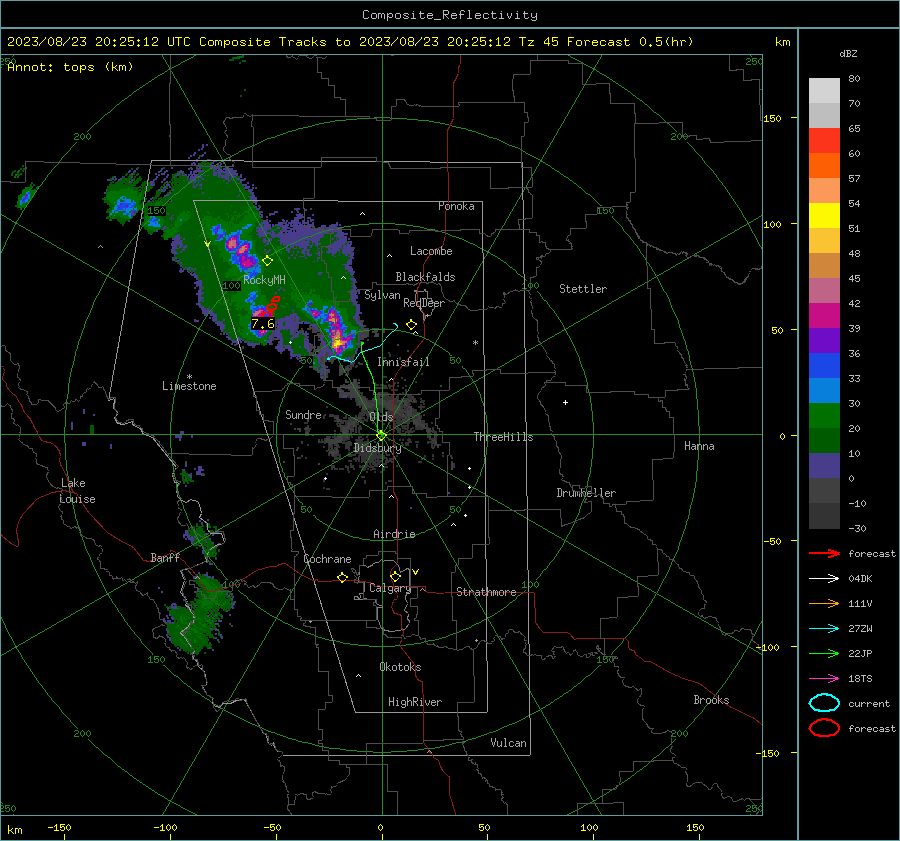Click the dBZ scale heading

pyautogui.click(x=848, y=54)
